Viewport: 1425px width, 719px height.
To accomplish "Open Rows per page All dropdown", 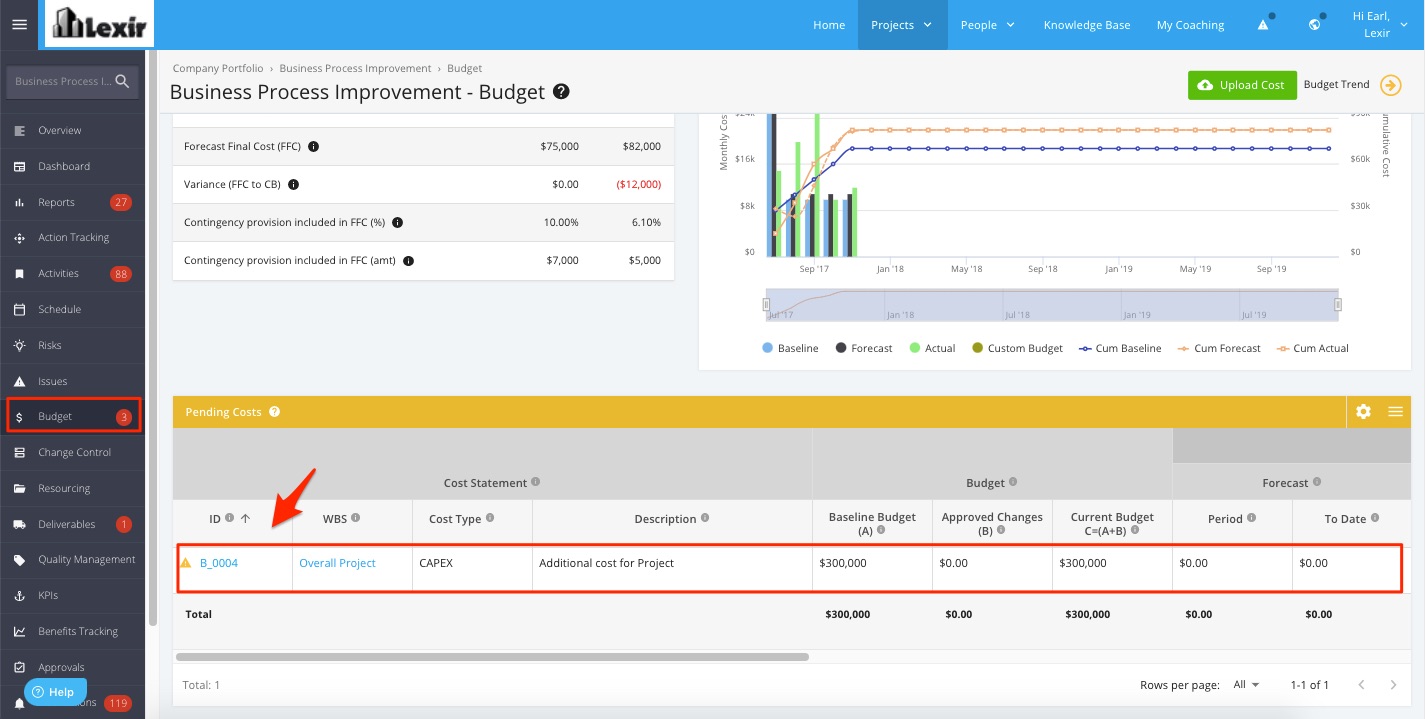I will pyautogui.click(x=1246, y=685).
